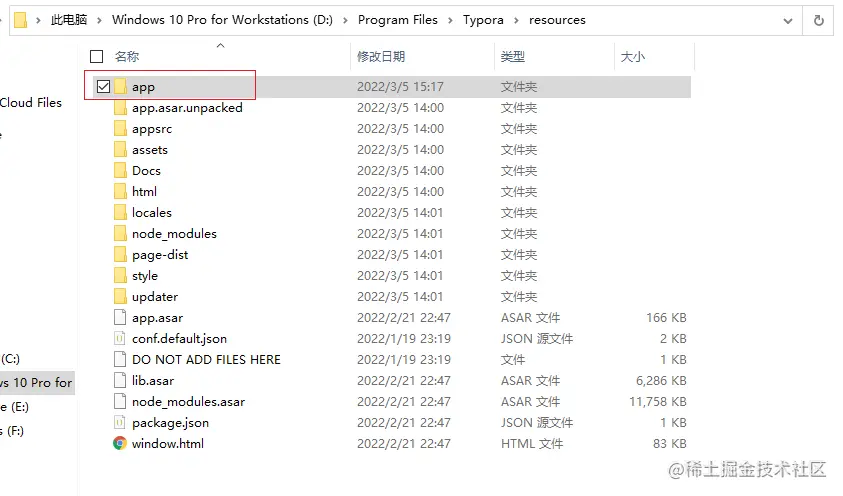Screen dimensions: 843x496
Task: Click the conf.default.json file icon
Action: (120, 338)
